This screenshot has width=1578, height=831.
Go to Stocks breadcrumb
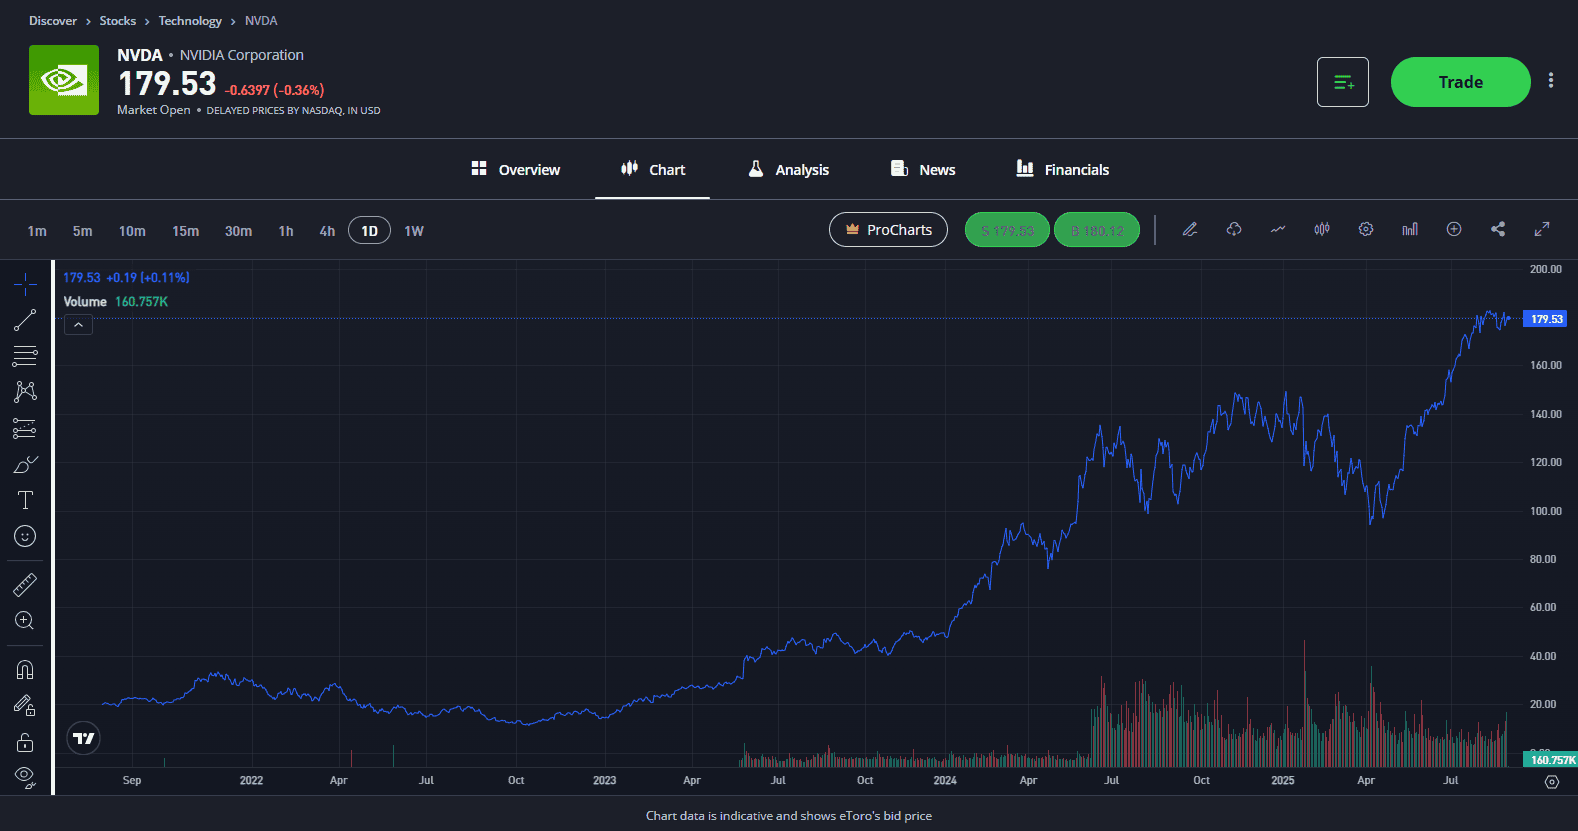(118, 21)
